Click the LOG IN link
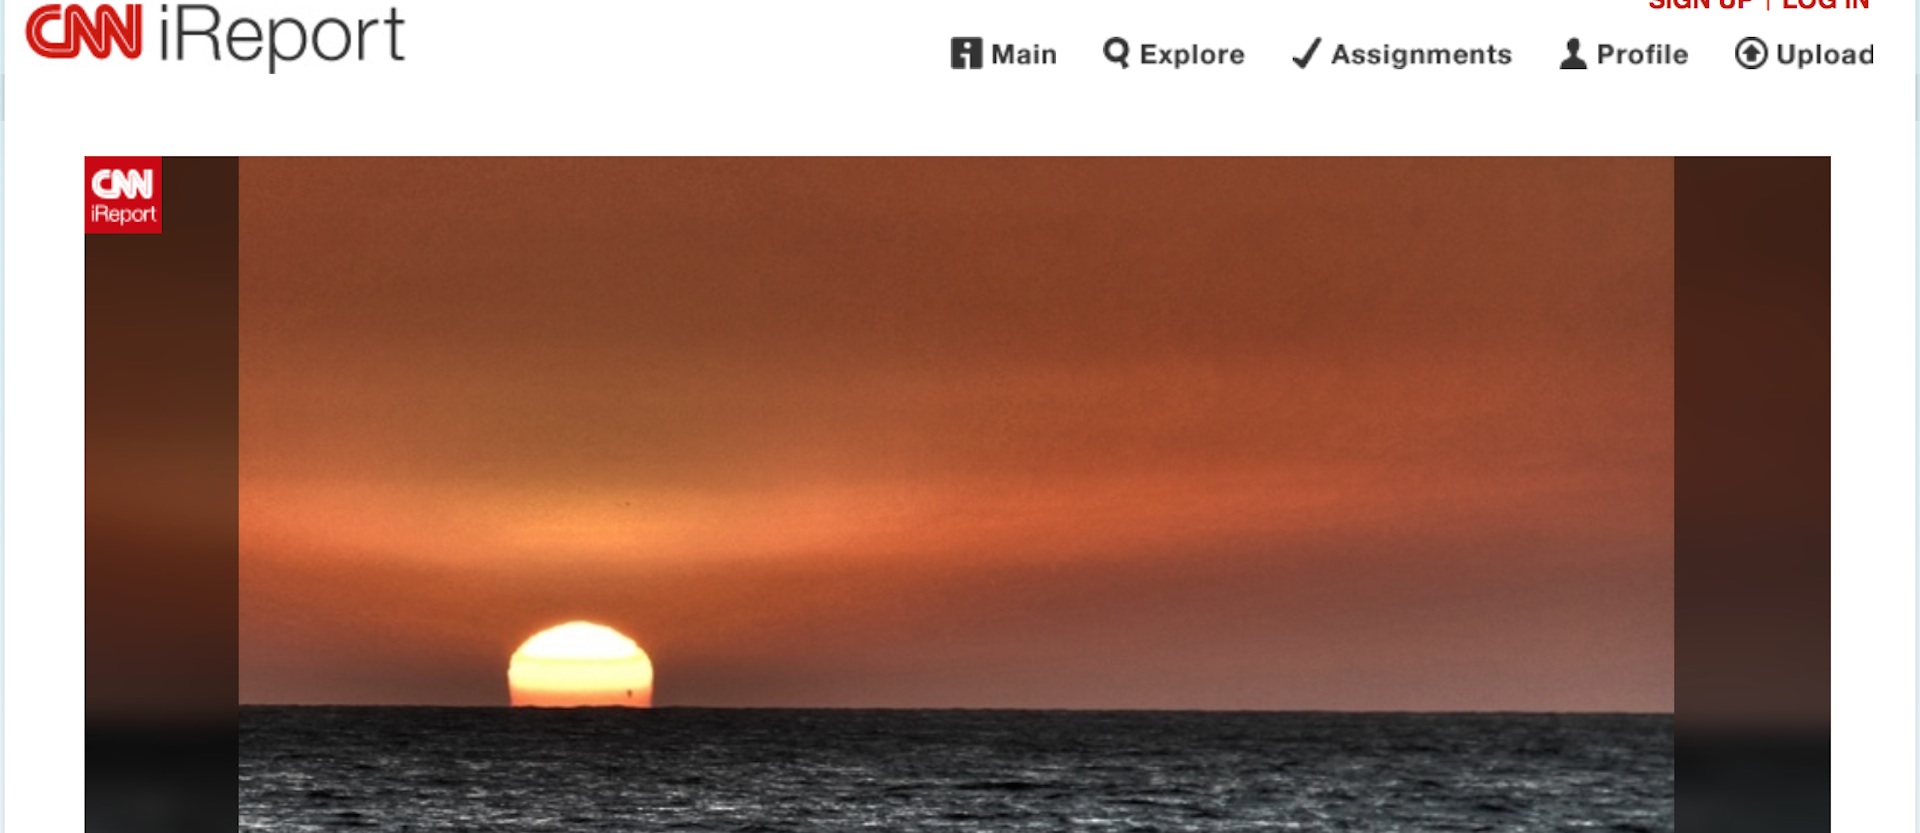This screenshot has width=1920, height=833. tap(1825, 4)
